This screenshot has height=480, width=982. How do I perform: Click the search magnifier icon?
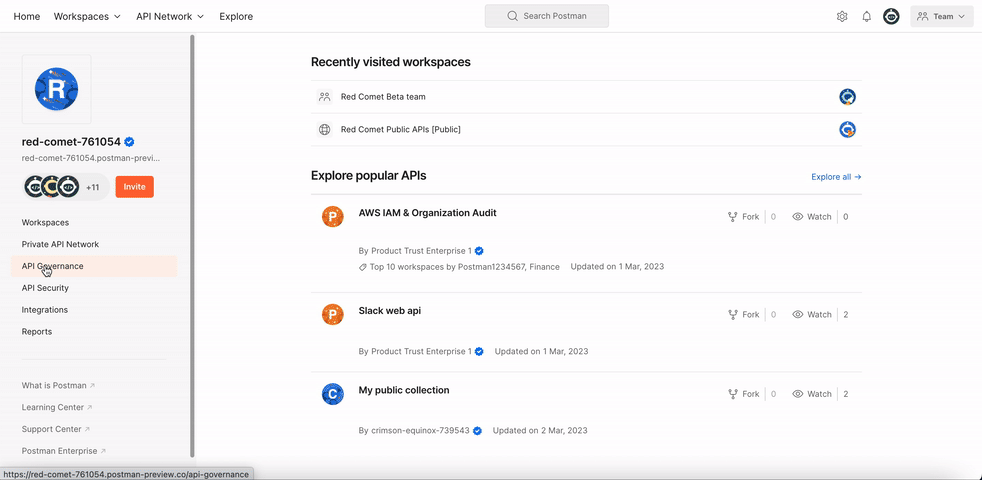512,16
